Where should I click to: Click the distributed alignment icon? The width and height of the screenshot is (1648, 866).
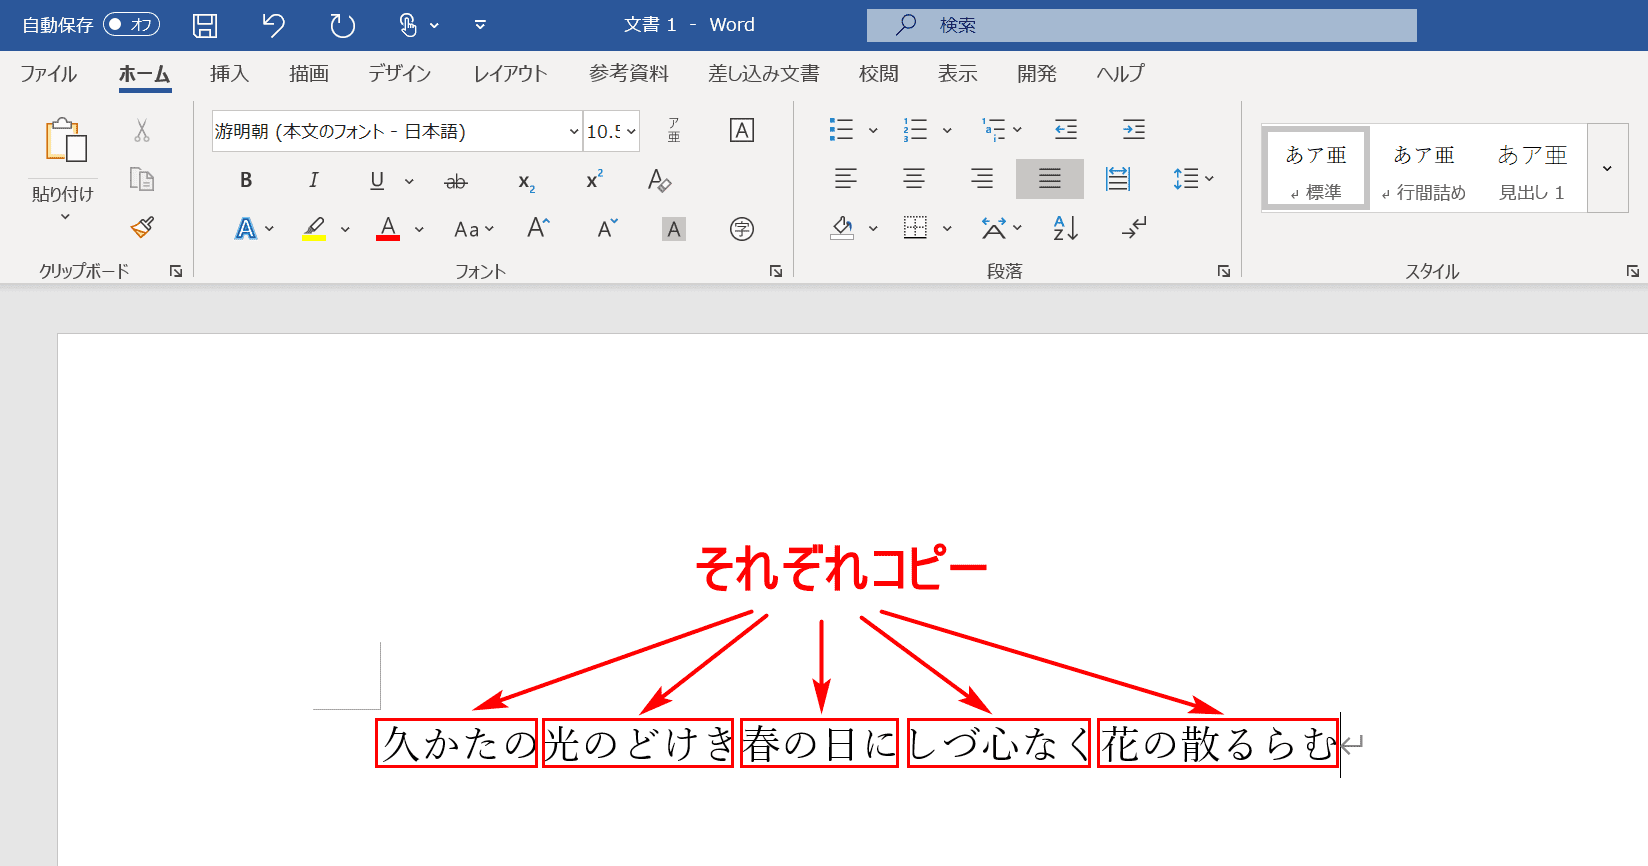(1118, 179)
